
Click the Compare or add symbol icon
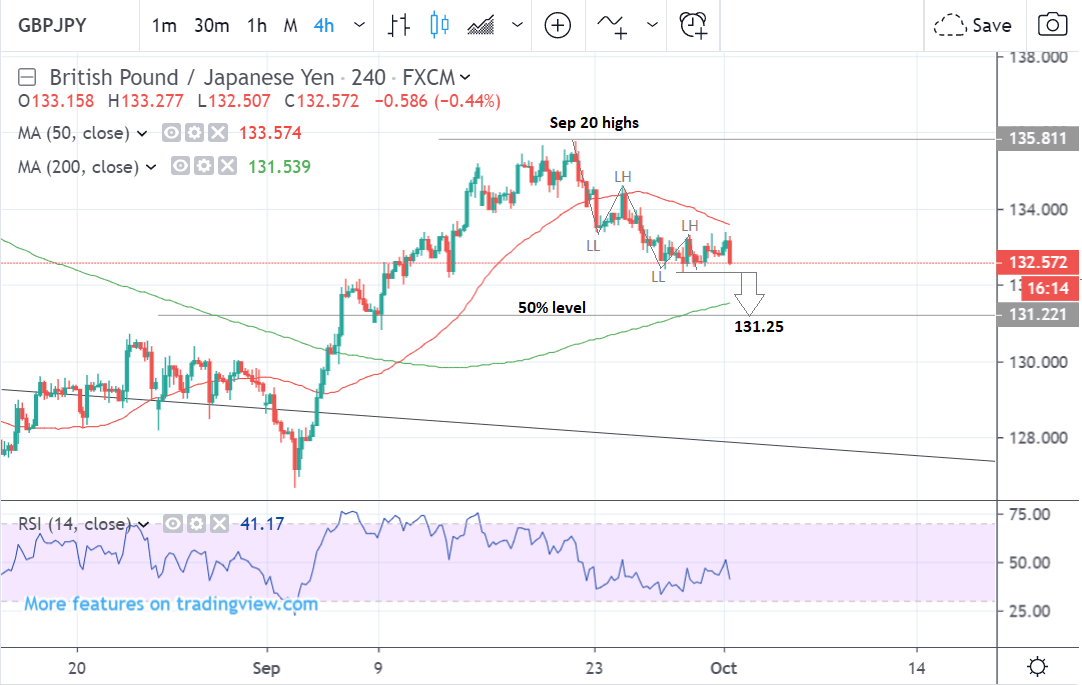click(x=557, y=25)
